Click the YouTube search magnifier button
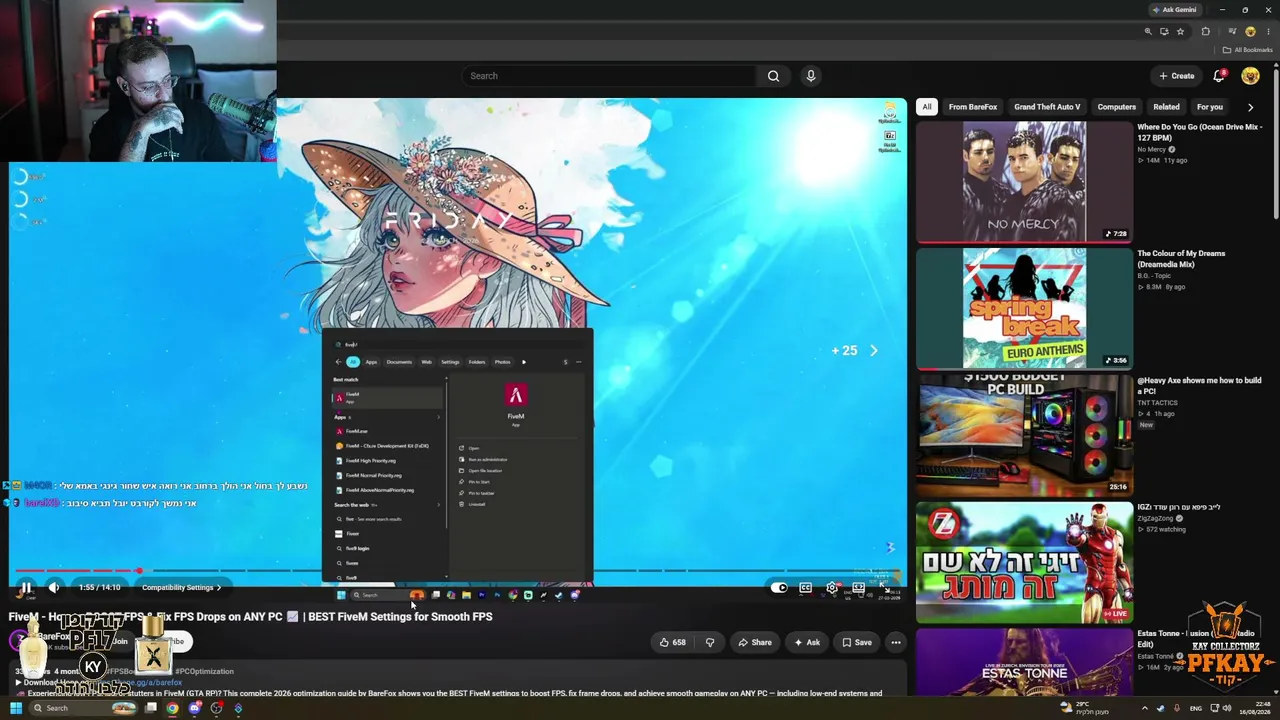Screen dimensions: 1280x720 click(773, 76)
